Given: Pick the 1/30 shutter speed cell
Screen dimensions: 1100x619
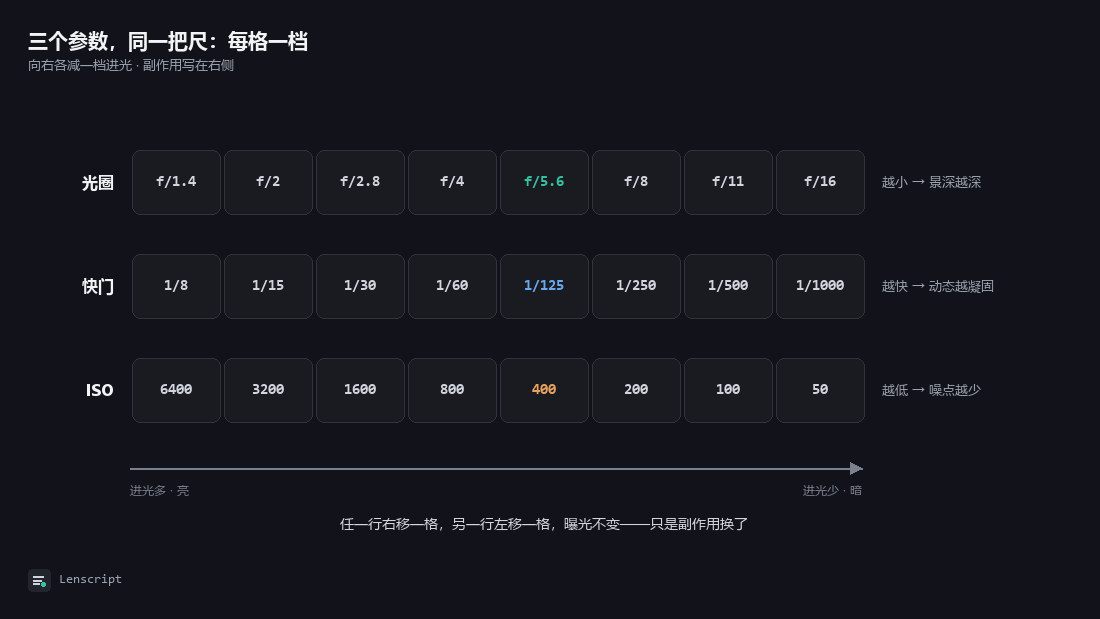Looking at the screenshot, I should pos(360,286).
